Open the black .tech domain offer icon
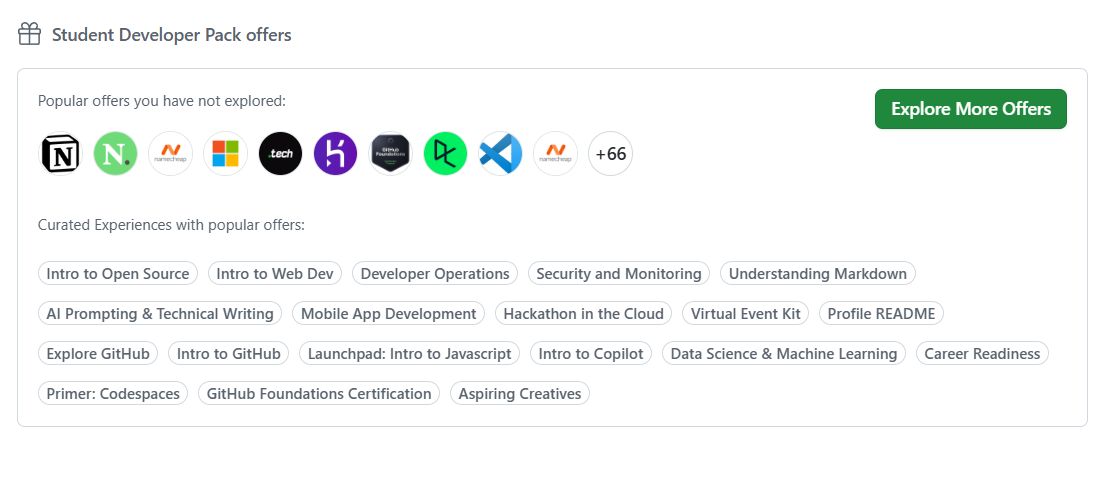 click(x=280, y=154)
